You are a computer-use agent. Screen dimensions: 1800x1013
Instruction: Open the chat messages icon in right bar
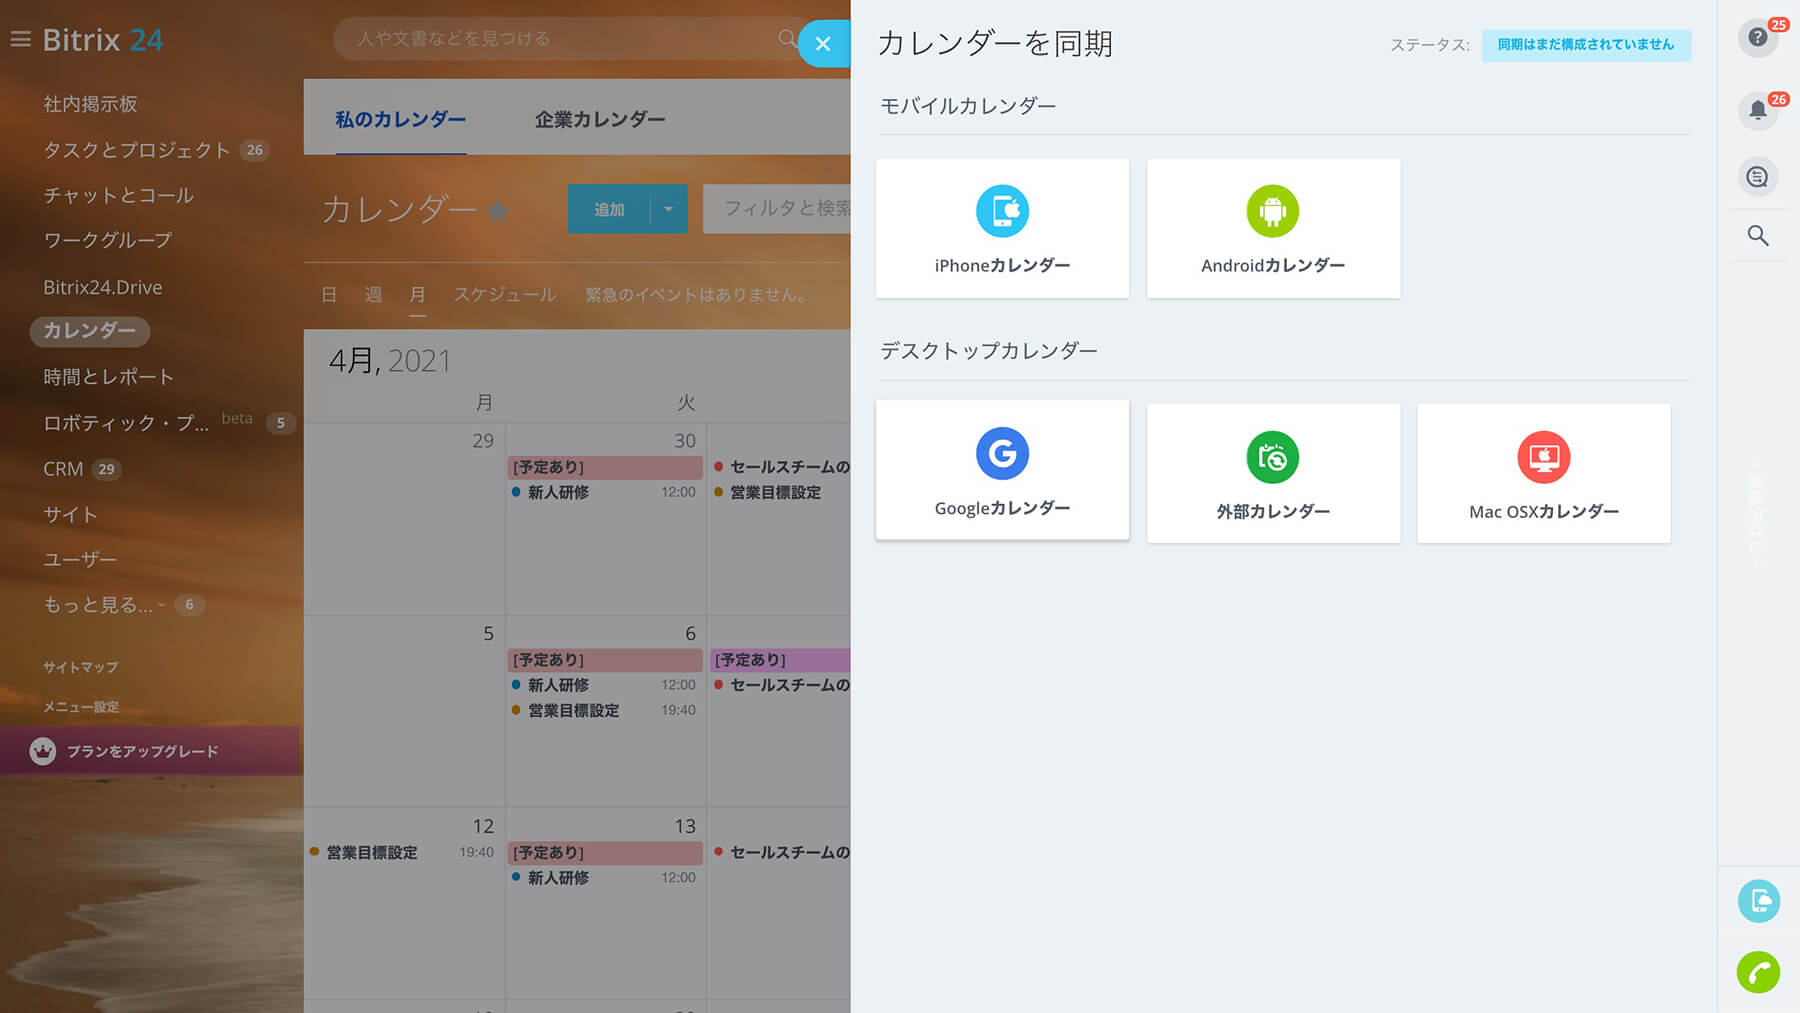click(x=1757, y=177)
